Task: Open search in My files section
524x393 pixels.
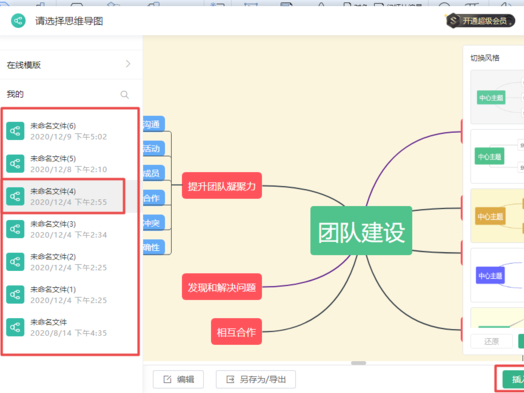Action: [x=124, y=95]
